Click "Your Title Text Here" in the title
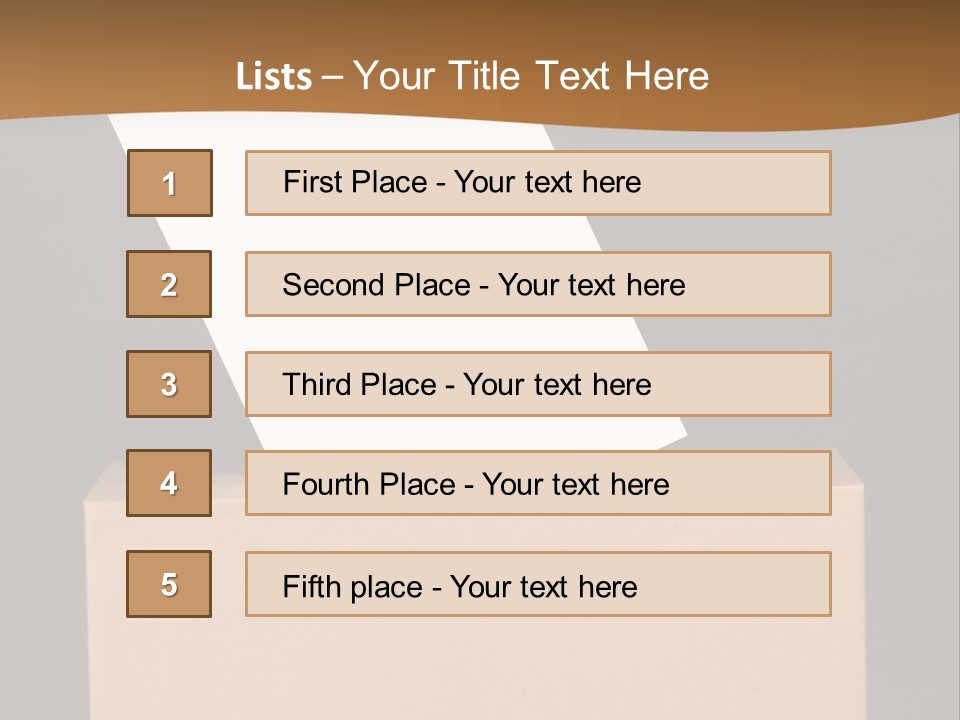The height and width of the screenshot is (720, 960). click(531, 76)
